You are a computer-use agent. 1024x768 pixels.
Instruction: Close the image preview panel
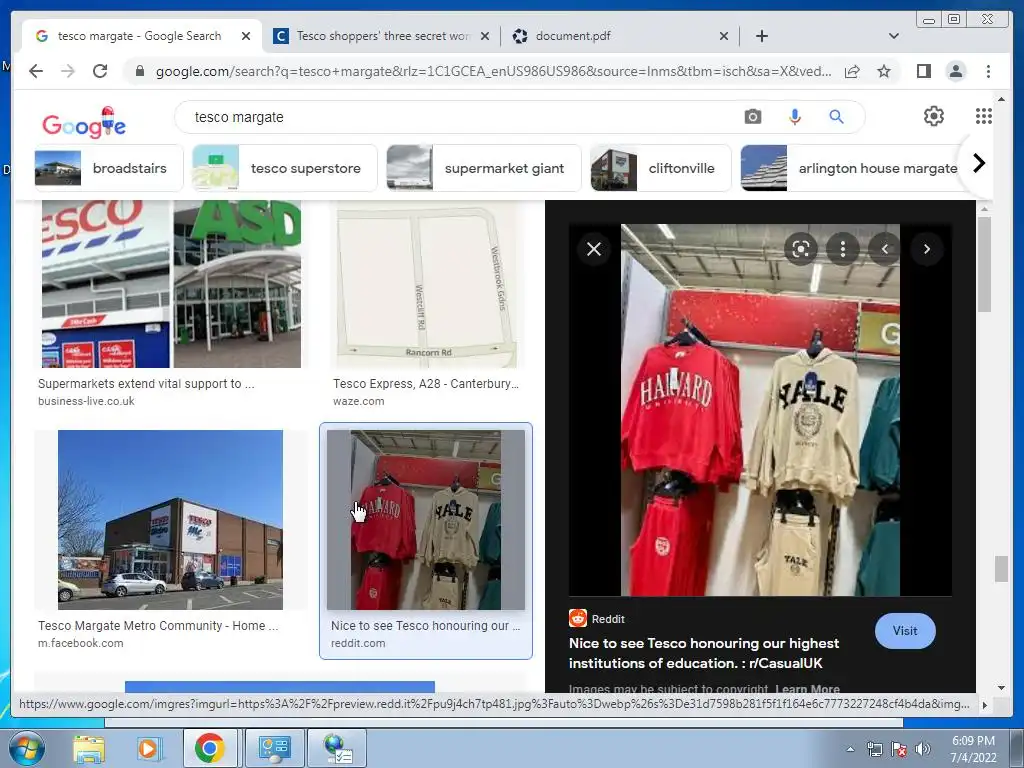594,249
